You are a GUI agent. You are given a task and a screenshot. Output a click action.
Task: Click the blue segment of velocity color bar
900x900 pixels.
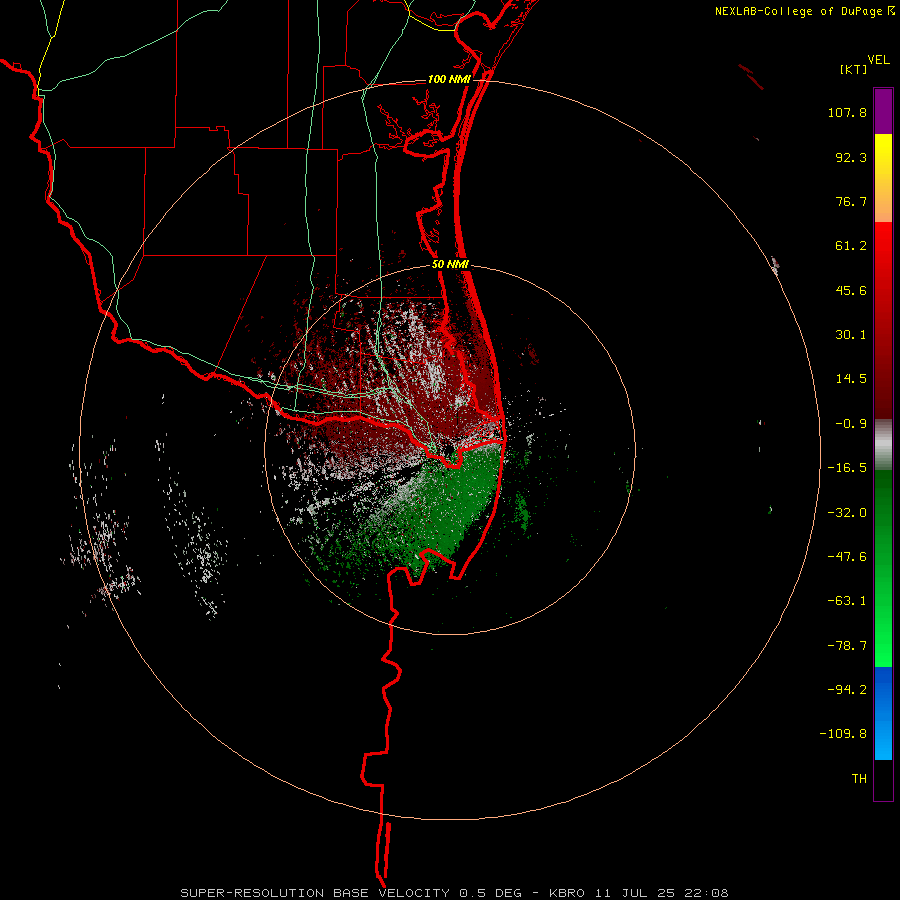coord(883,713)
